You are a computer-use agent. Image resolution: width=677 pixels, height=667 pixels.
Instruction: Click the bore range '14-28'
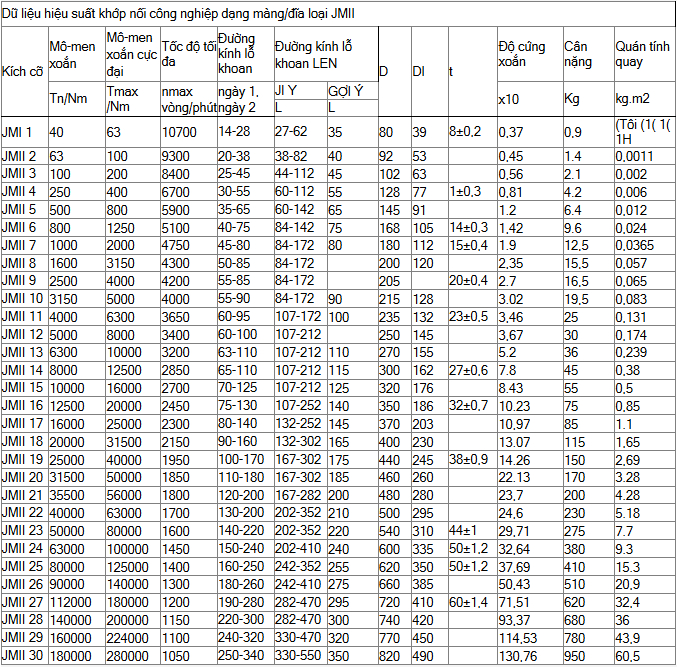click(234, 131)
